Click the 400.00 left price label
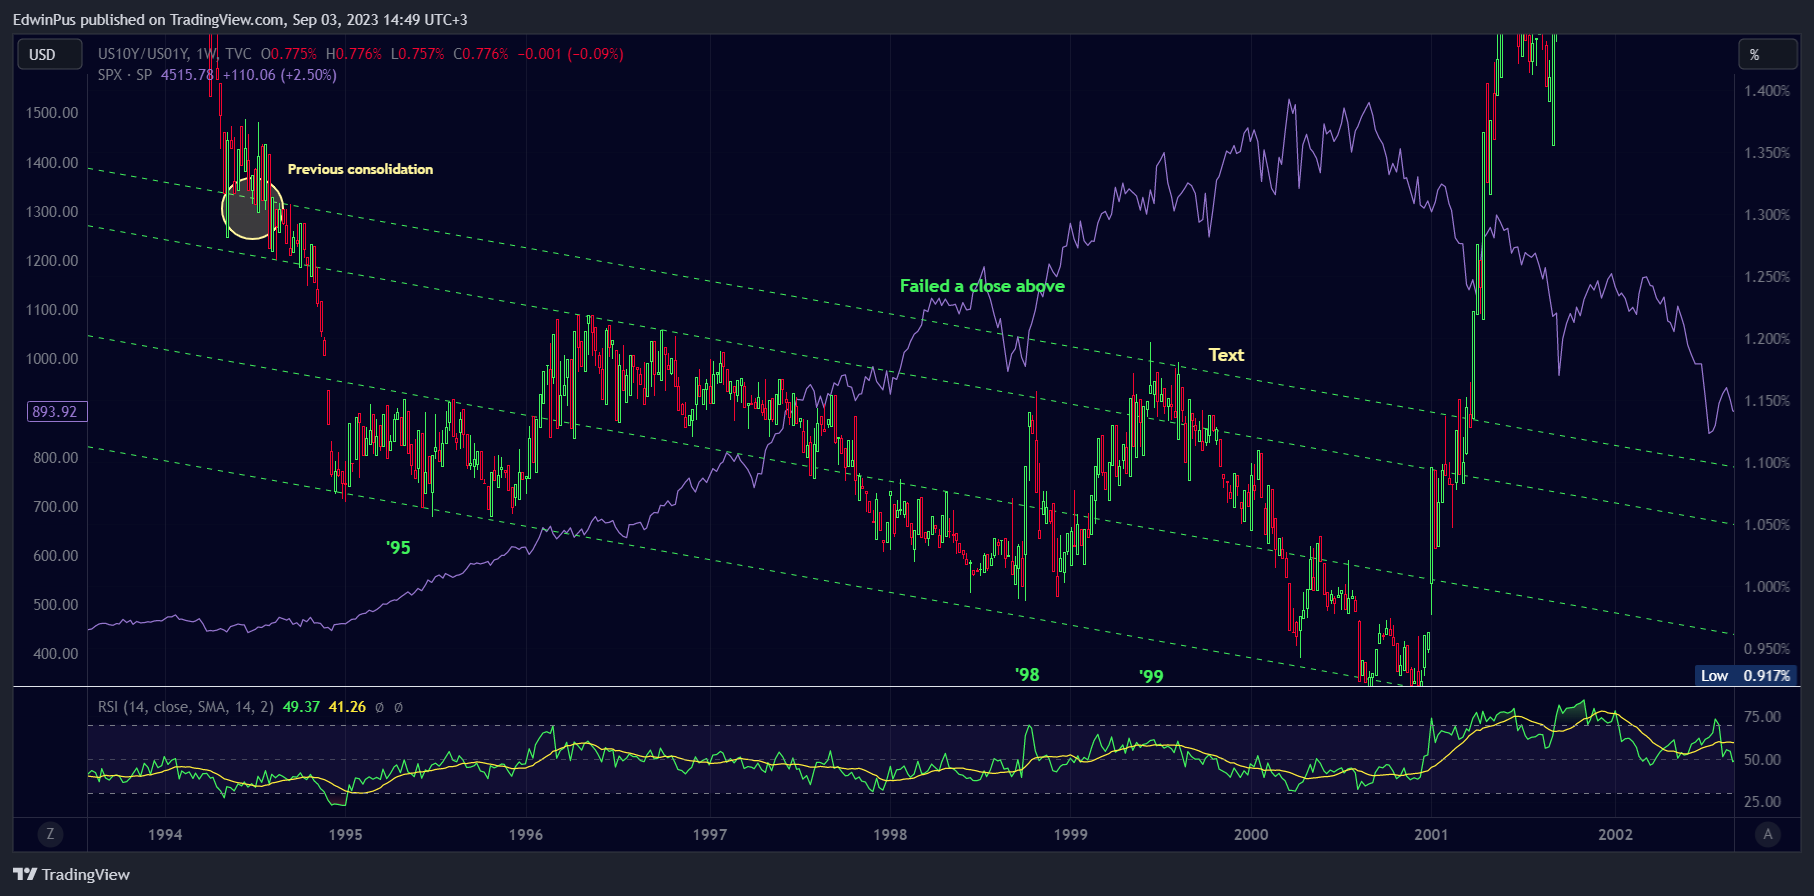The height and width of the screenshot is (896, 1814). tap(55, 654)
